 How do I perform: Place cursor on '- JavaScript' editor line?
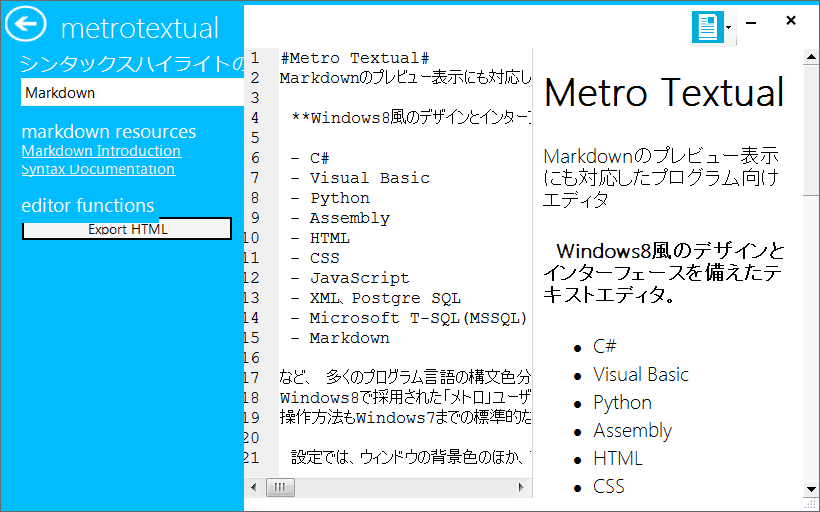click(350, 278)
